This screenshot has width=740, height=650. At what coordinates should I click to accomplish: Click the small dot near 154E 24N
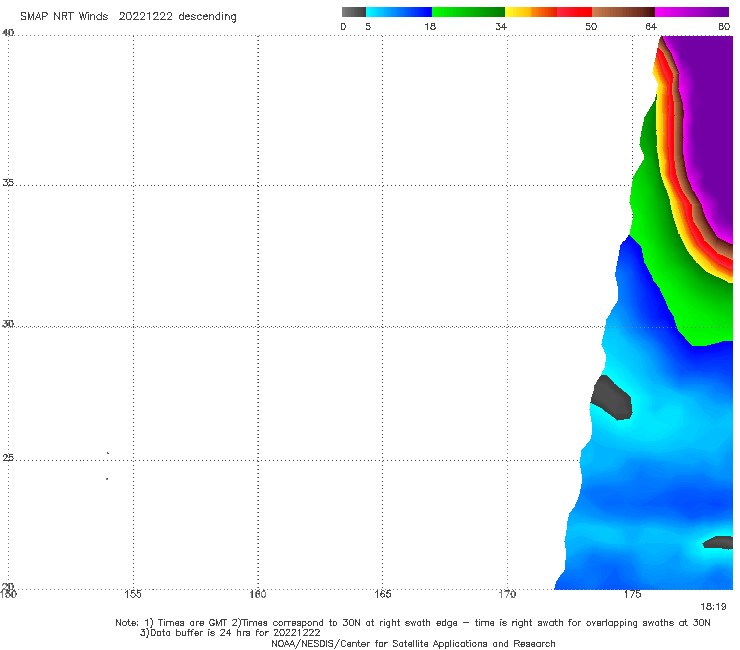pos(107,479)
